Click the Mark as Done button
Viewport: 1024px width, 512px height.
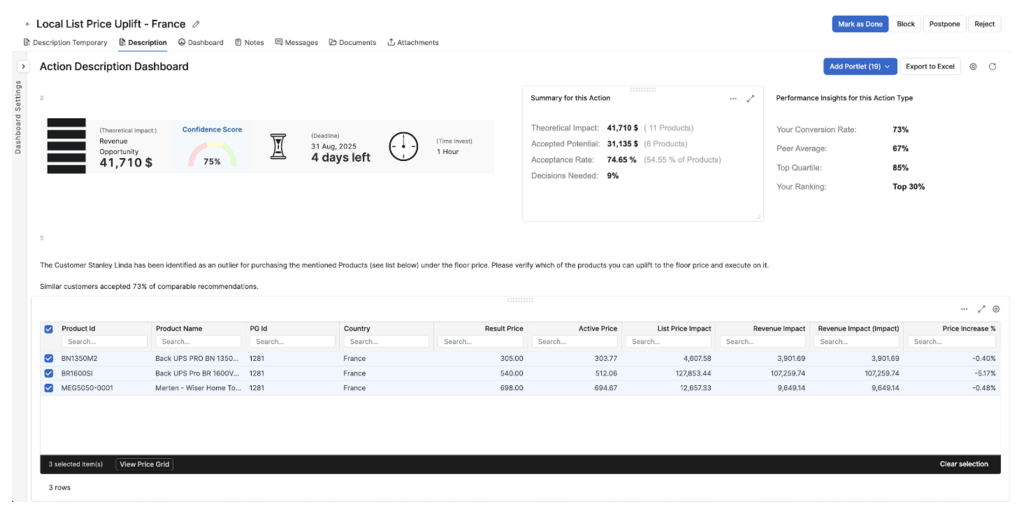click(x=859, y=24)
